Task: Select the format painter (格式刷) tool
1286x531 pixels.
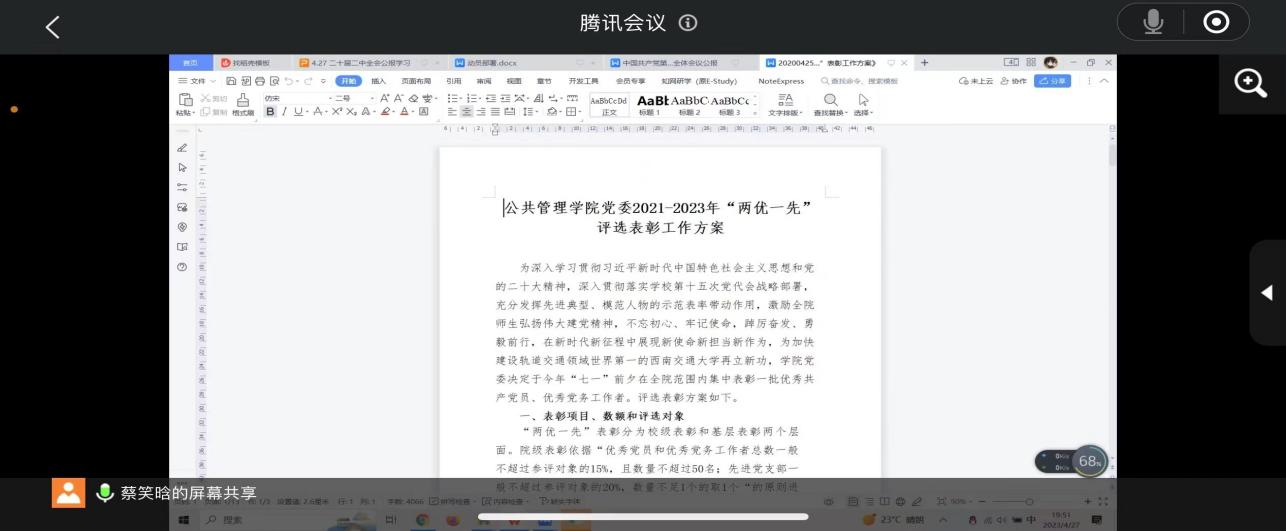Action: click(243, 105)
